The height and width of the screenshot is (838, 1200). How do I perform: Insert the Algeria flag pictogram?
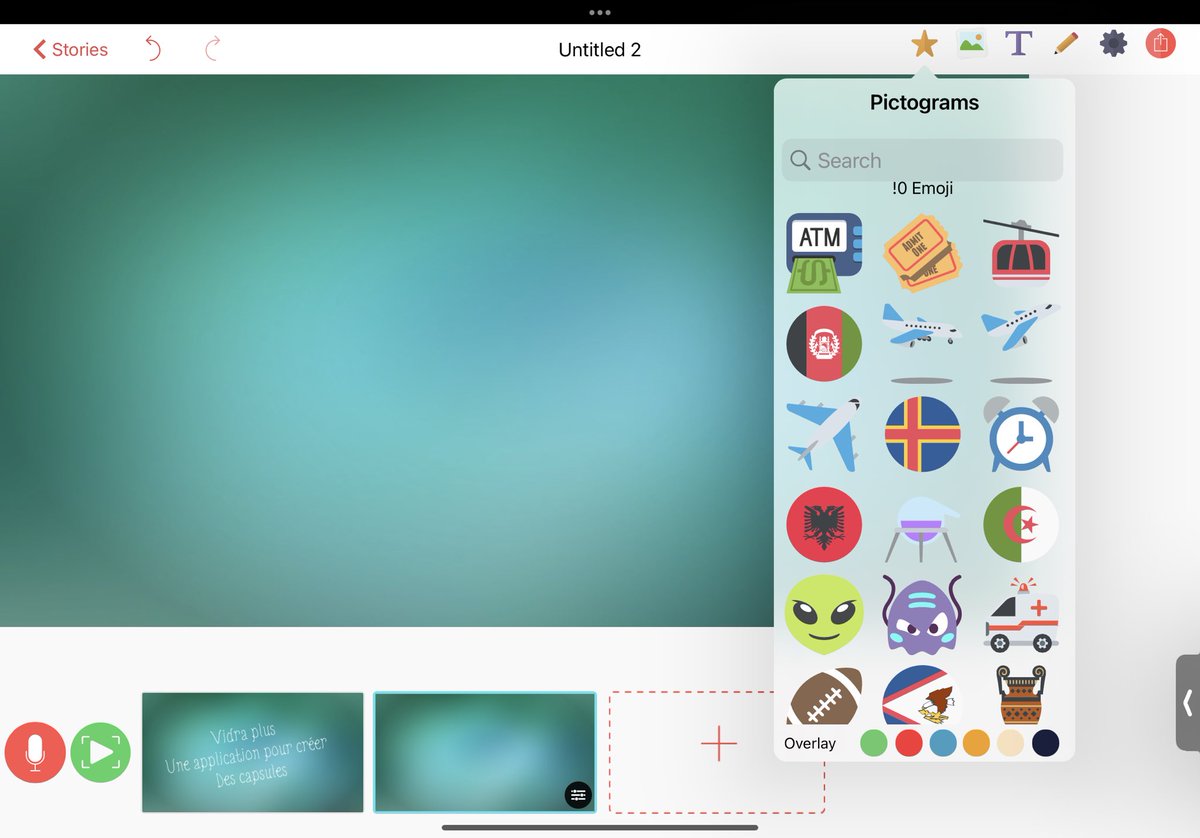[x=1021, y=524]
